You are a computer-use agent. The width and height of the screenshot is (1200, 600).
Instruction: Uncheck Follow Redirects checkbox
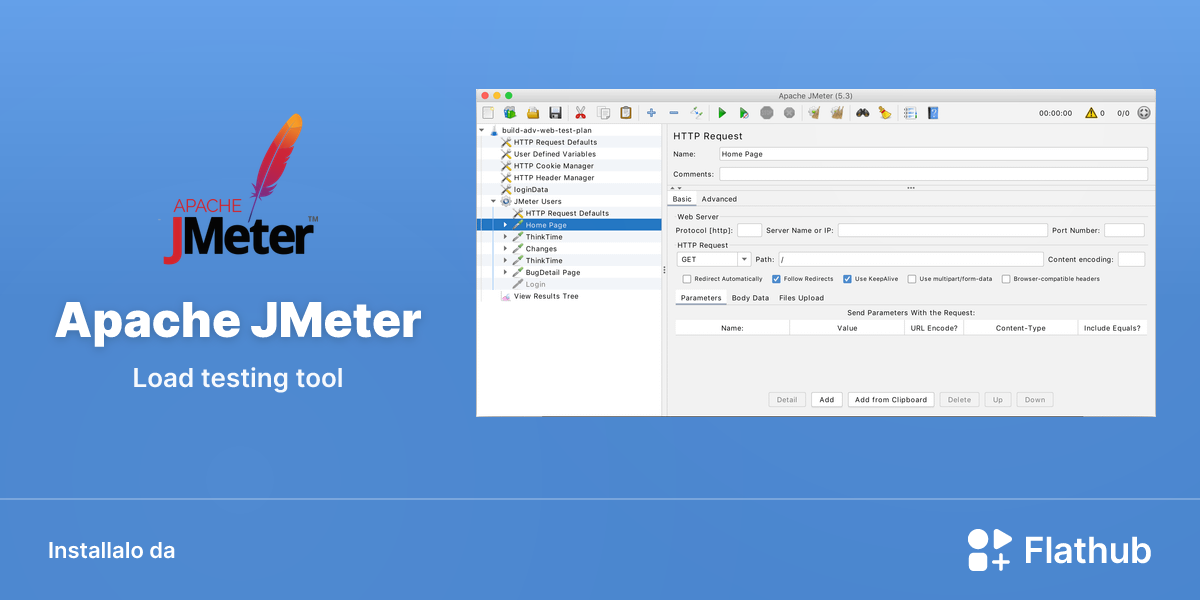(776, 279)
